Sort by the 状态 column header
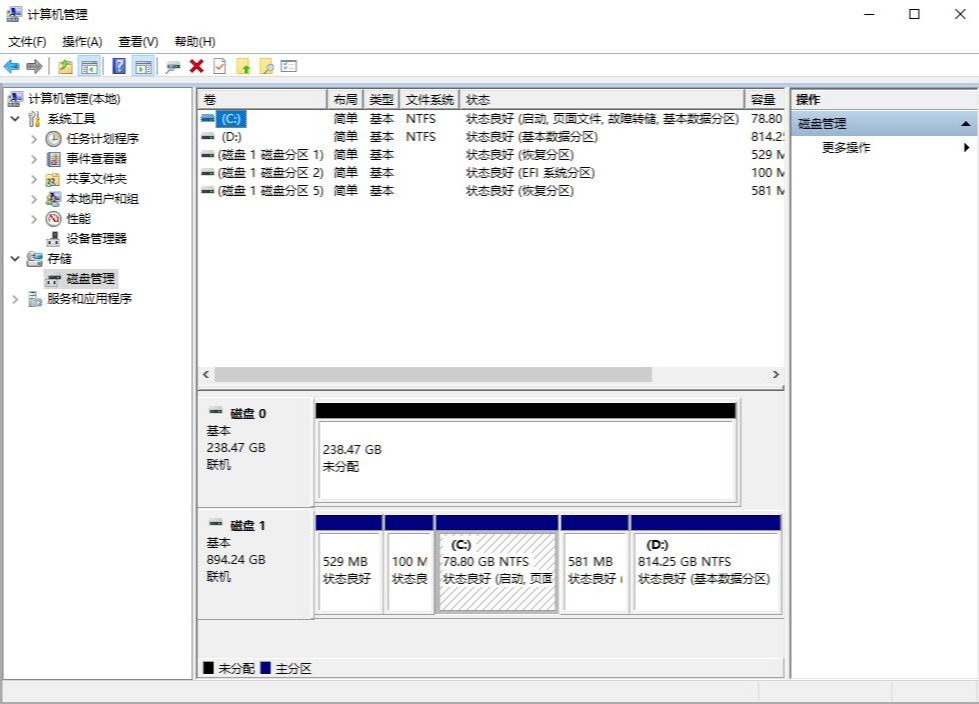The image size is (979, 704). [x=602, y=99]
